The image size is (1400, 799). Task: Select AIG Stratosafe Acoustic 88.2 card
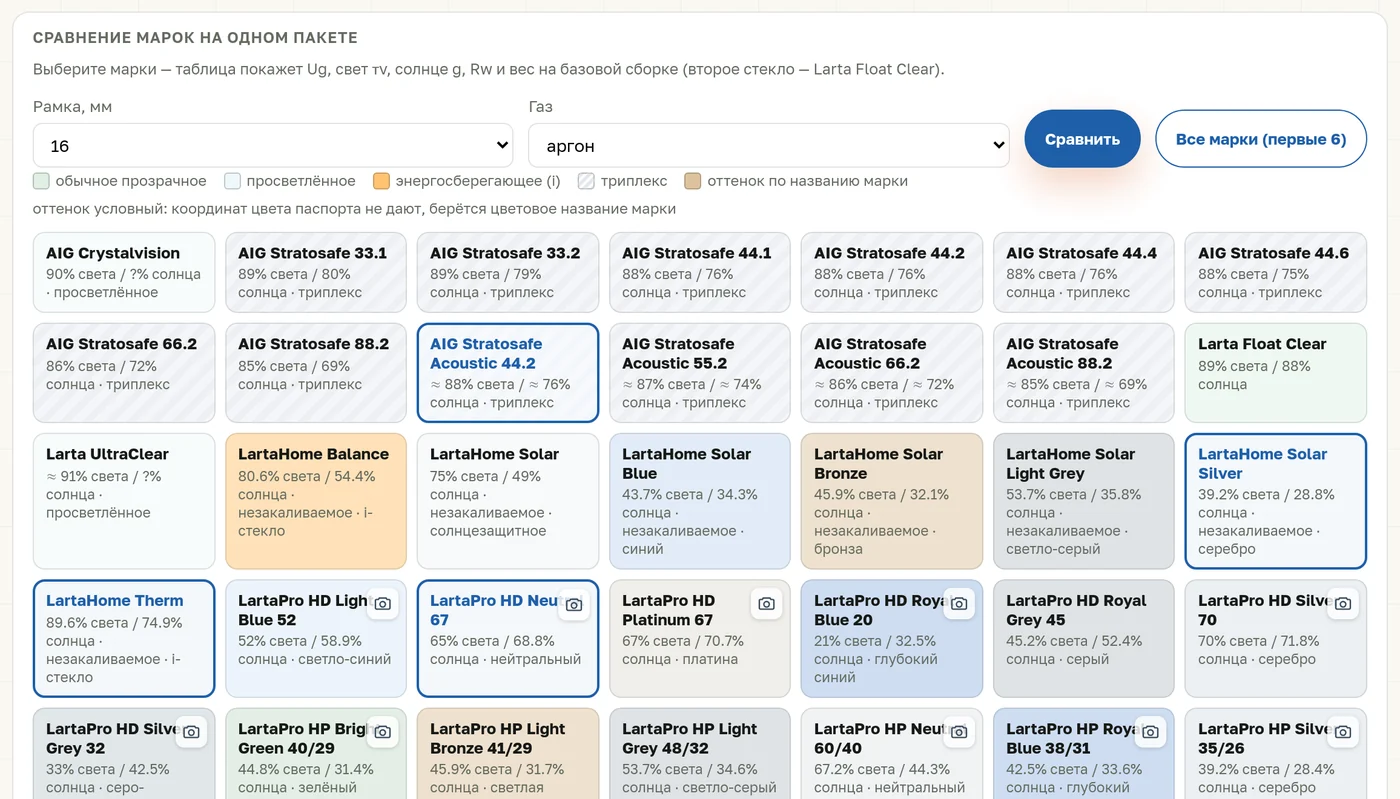click(x=1084, y=373)
